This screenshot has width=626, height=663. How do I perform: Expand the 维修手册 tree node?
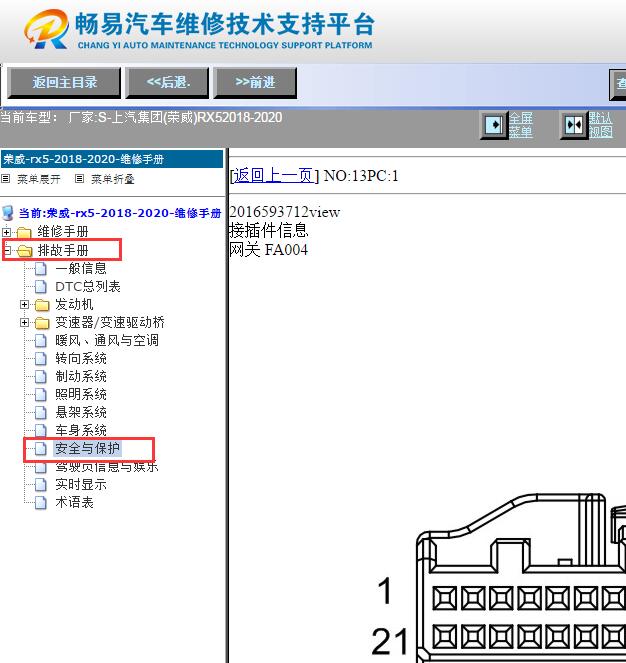tap(6, 232)
